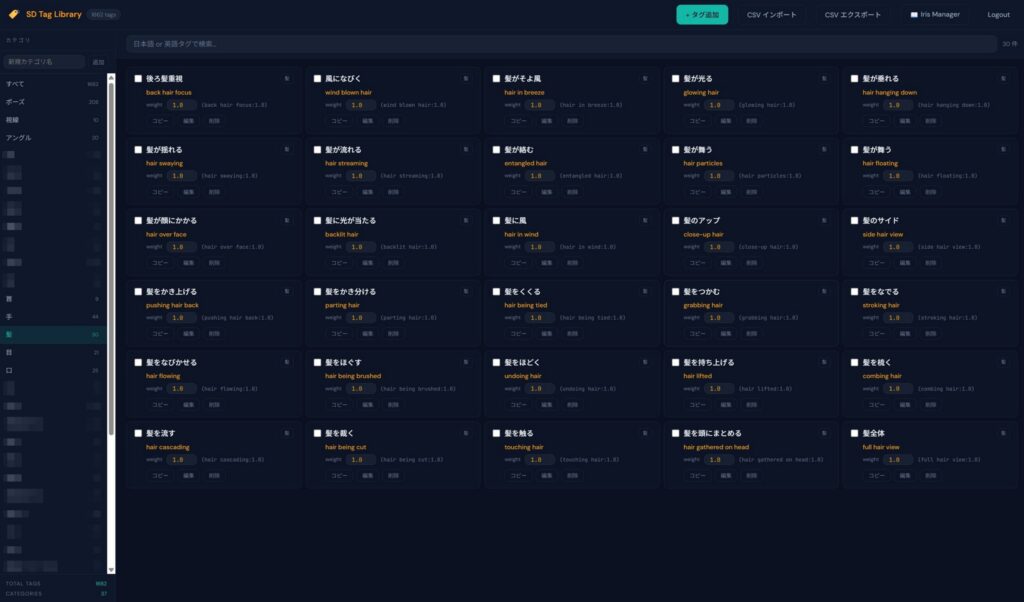Check the 髪全体 full hair view tag
Screen dimensions: 1024x602
854,433
